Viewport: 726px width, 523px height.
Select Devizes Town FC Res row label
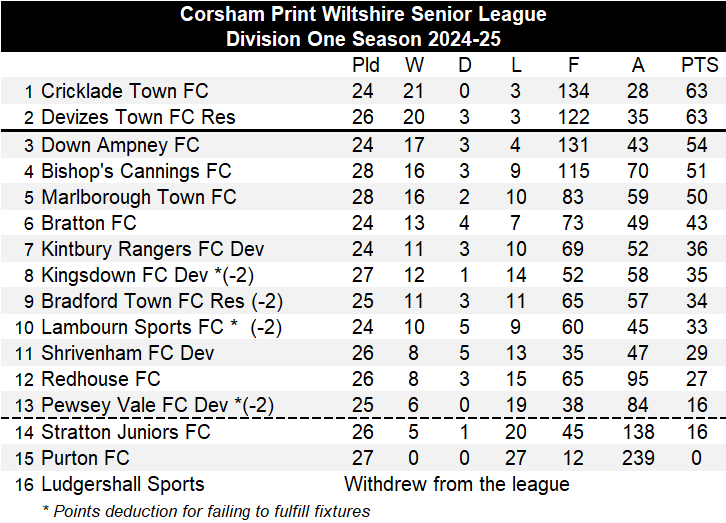point(138,118)
